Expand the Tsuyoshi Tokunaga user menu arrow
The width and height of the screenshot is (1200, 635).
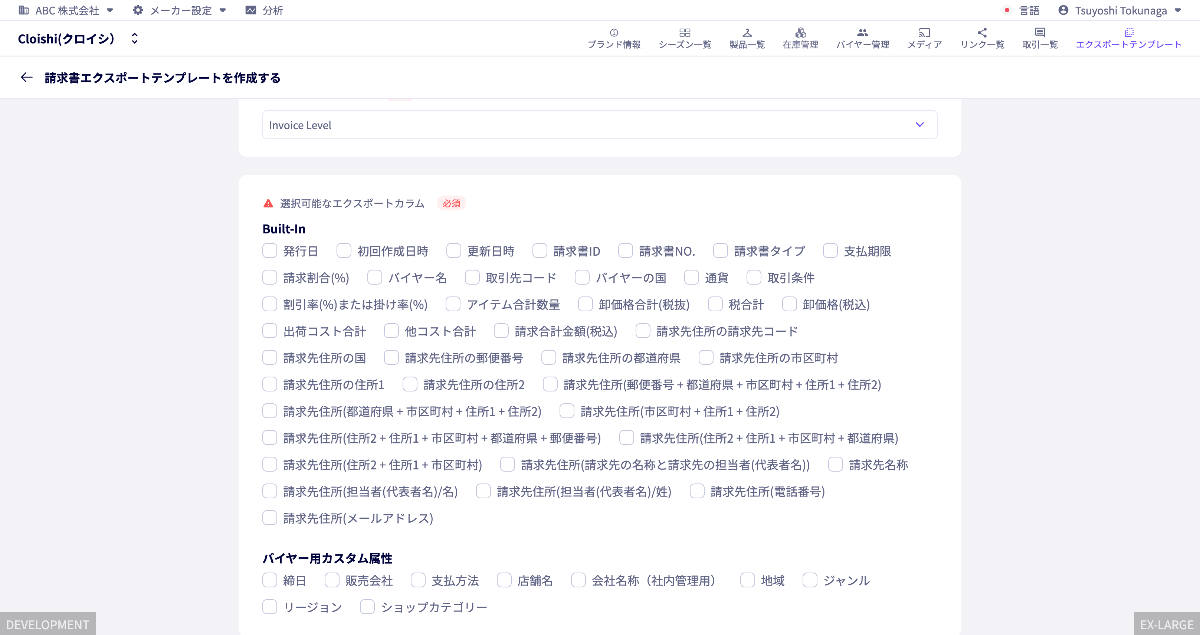click(x=1177, y=10)
